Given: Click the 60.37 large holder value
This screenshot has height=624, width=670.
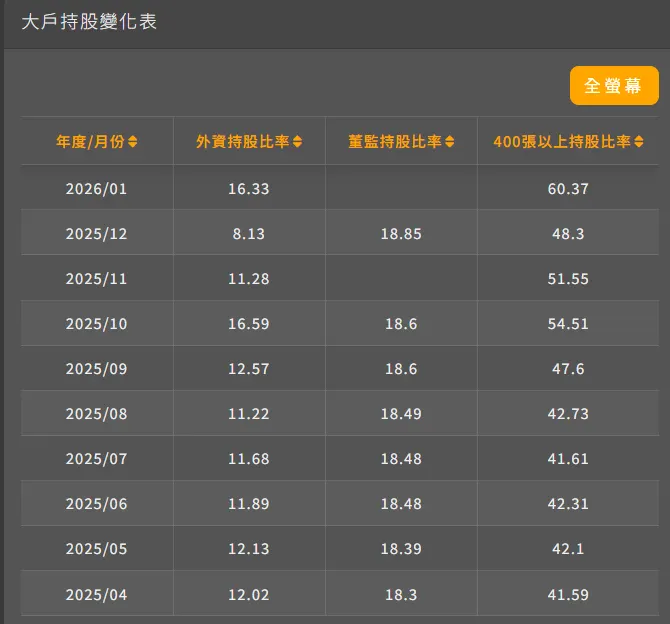Looking at the screenshot, I should click(568, 189).
